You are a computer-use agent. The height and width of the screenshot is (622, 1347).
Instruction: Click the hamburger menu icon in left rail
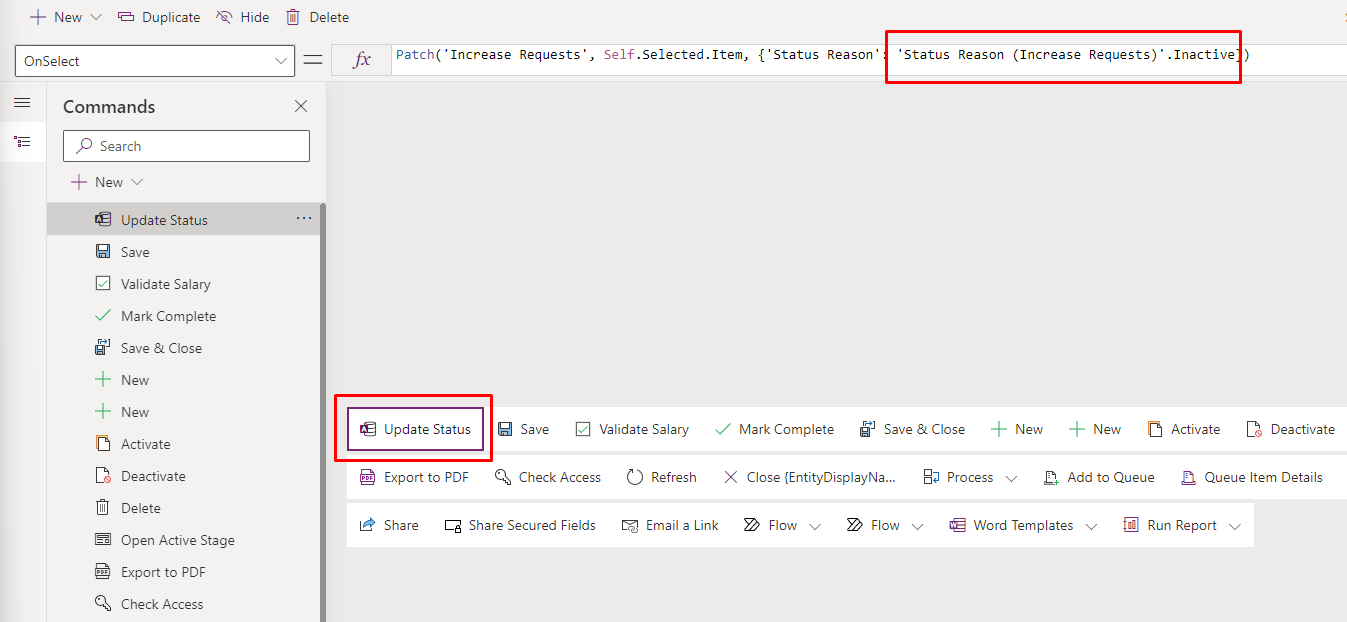22,103
